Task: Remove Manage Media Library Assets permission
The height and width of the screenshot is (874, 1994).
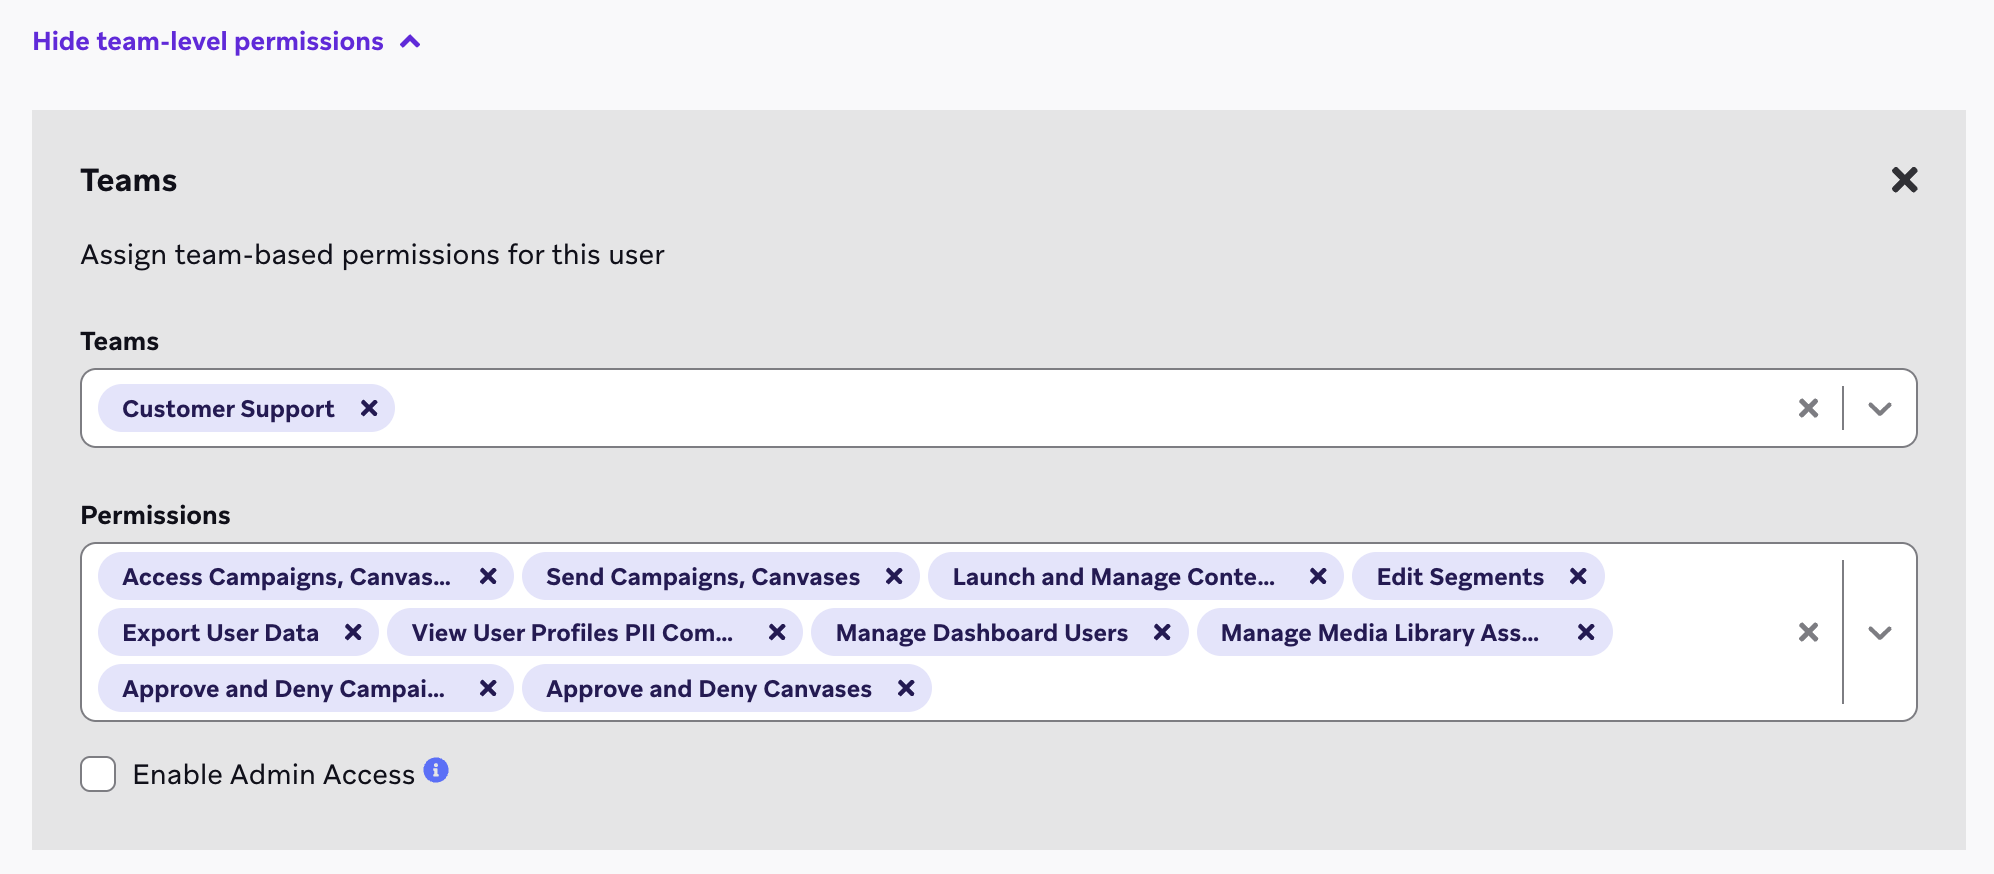Action: 1586,632
